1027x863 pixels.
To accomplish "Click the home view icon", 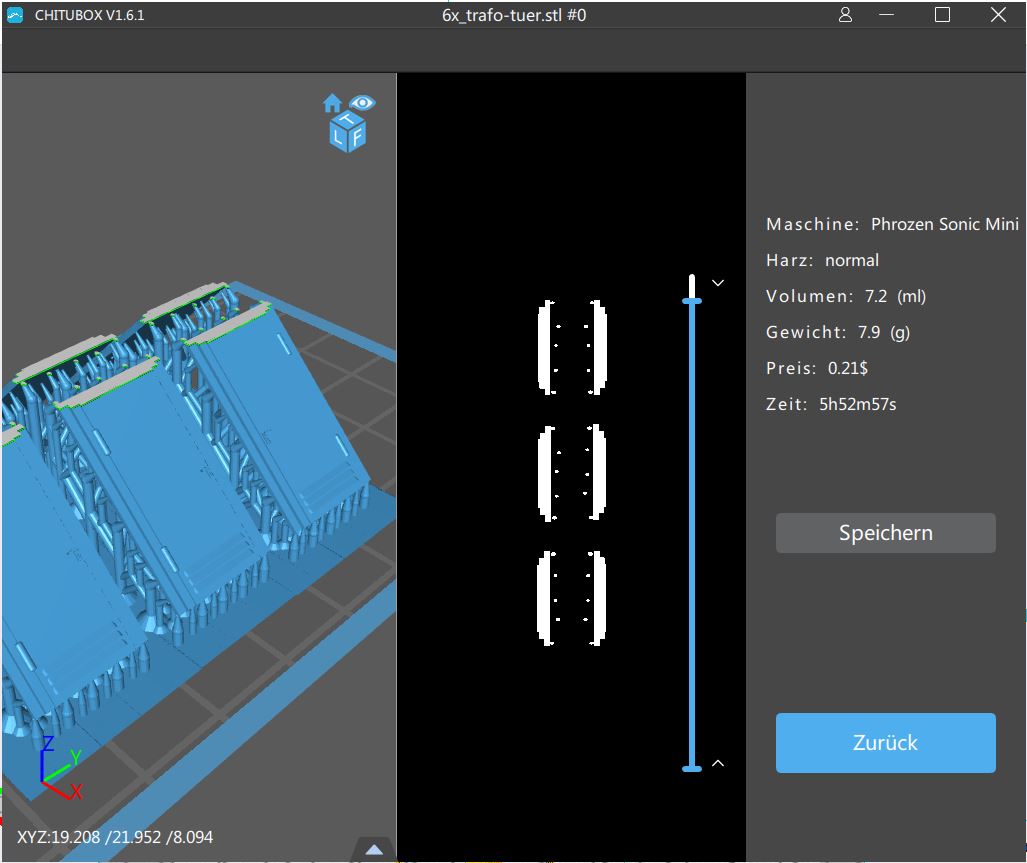I will pos(332,103).
